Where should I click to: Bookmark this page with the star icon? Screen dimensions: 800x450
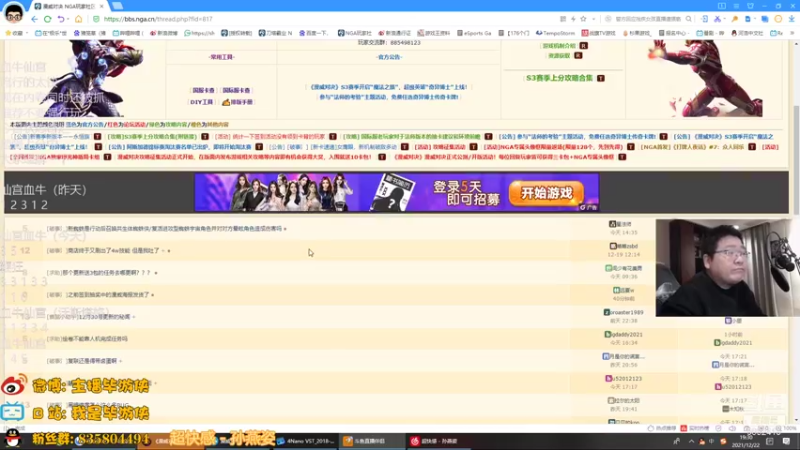[583, 19]
